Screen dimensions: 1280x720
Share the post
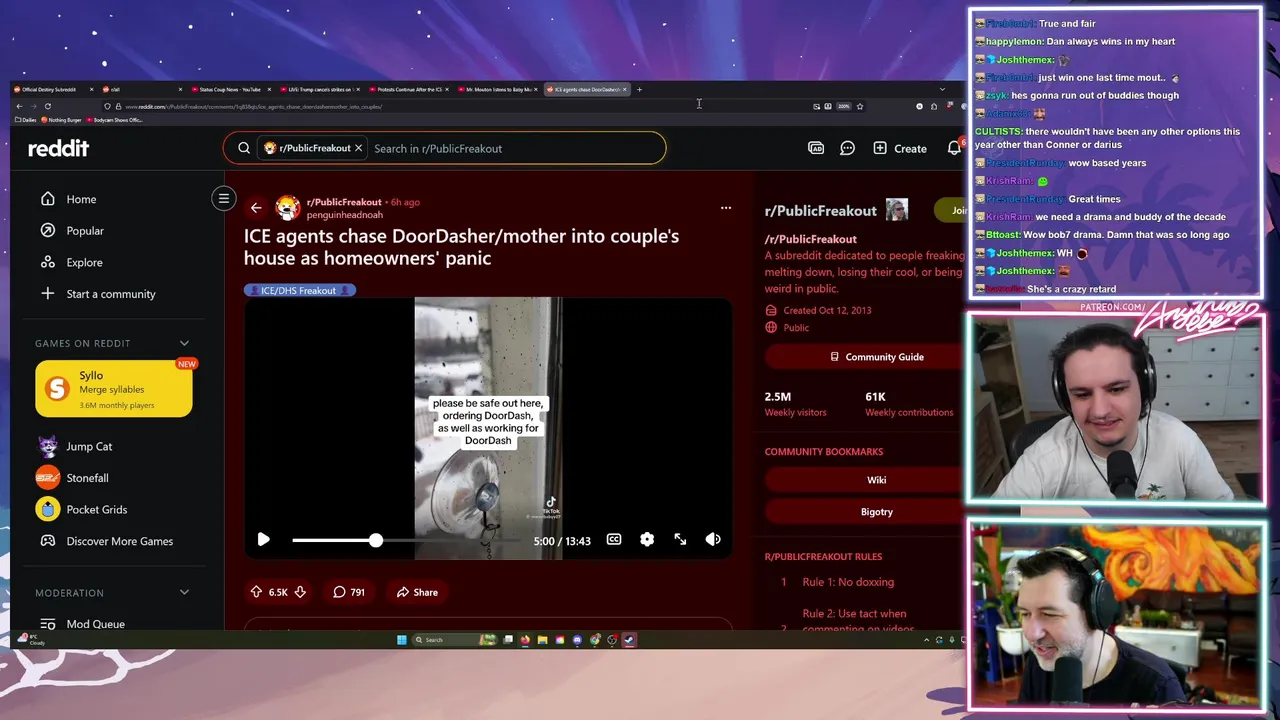(x=417, y=592)
